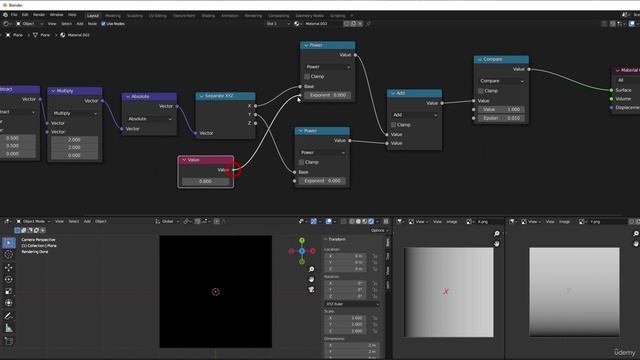Click the zoom icon in the Y.png image editor
640x360 pixels.
[636, 233]
